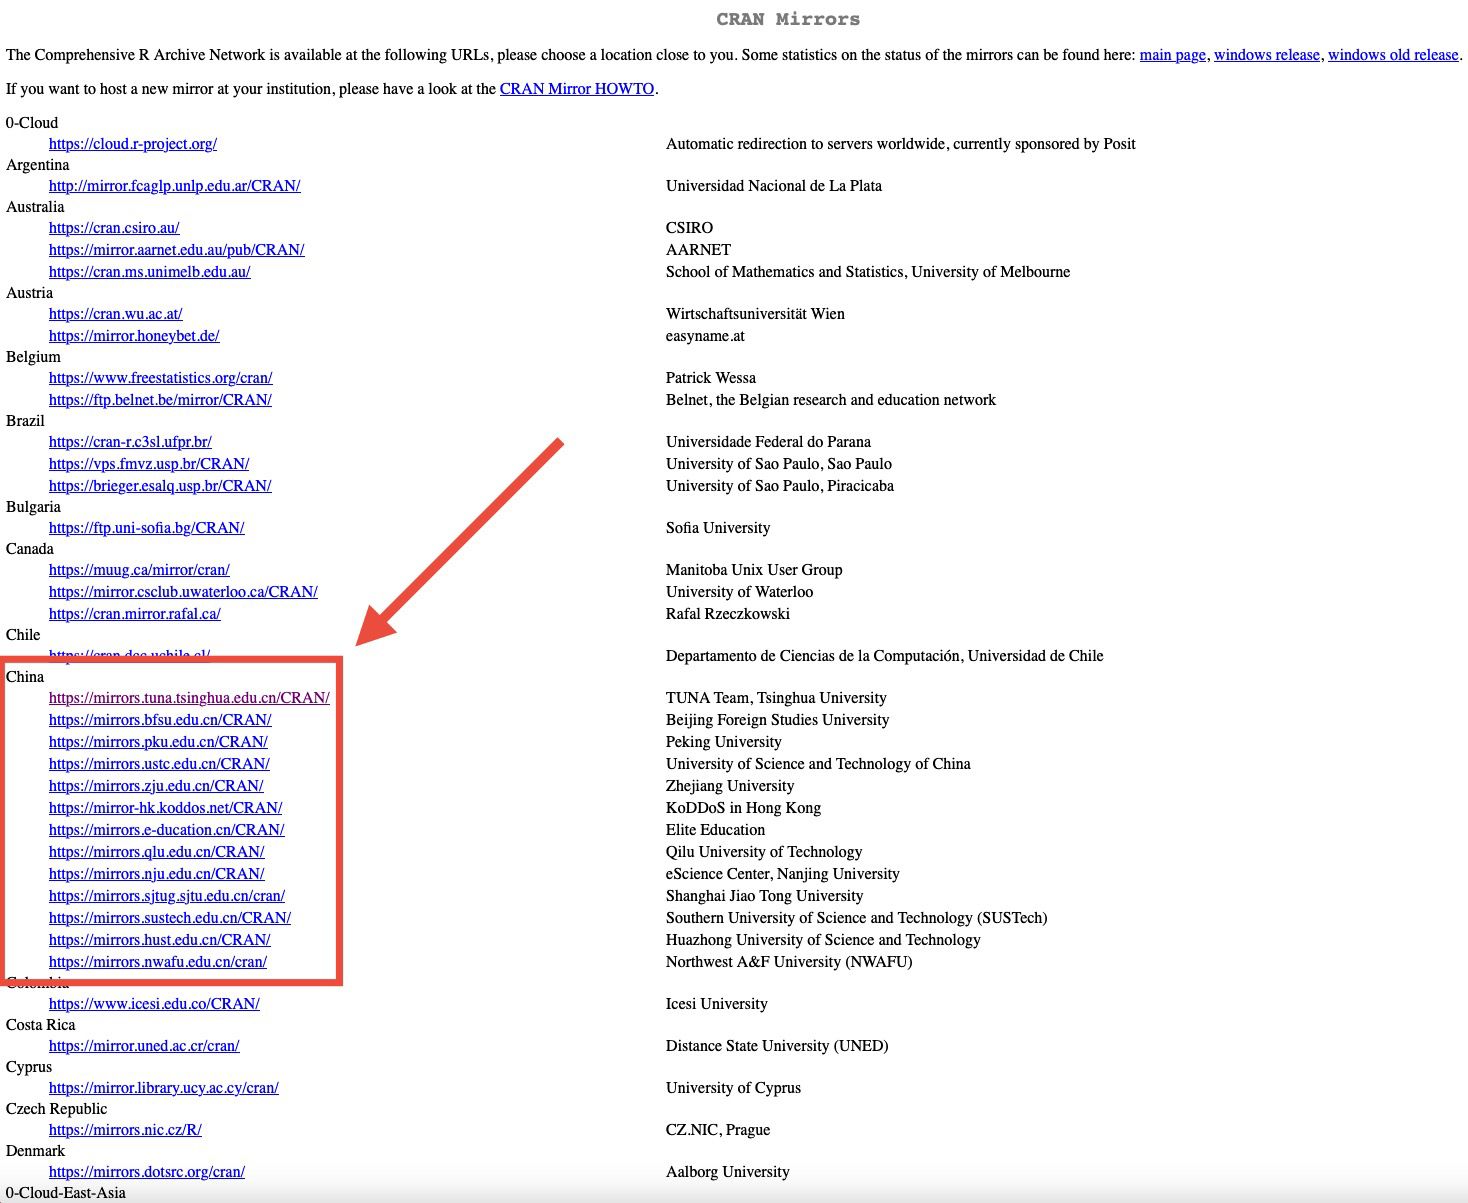Open the cran.ms.unimelb.edu.au mirror link
Image resolution: width=1468 pixels, height=1203 pixels.
coord(150,272)
